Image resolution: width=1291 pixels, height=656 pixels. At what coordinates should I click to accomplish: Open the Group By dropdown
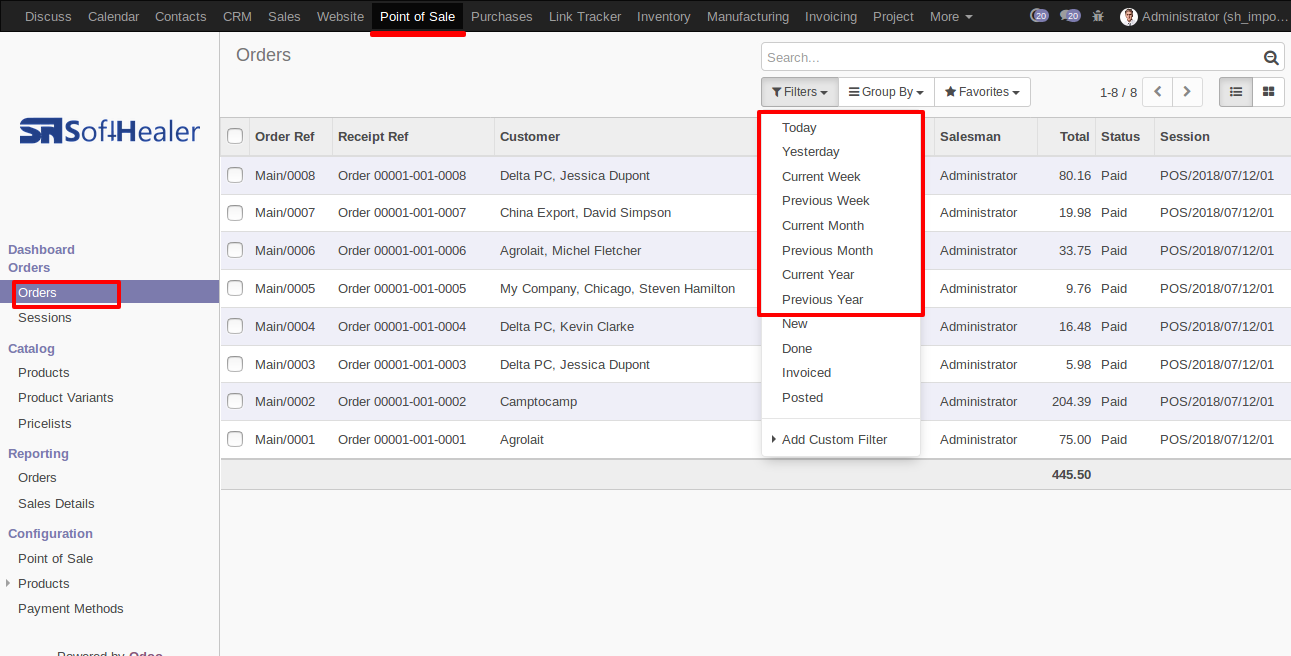point(886,92)
